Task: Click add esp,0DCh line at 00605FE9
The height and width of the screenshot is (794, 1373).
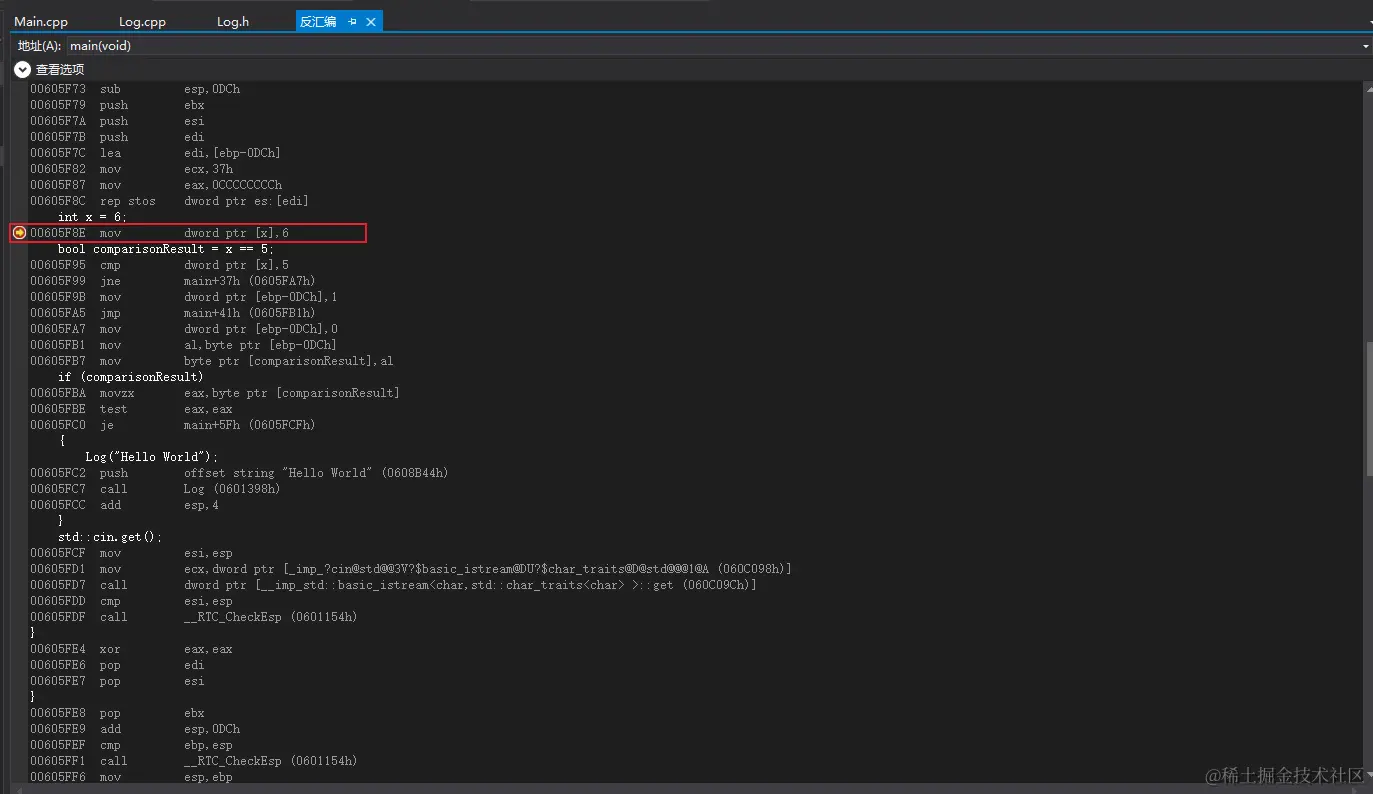Action: (135, 729)
